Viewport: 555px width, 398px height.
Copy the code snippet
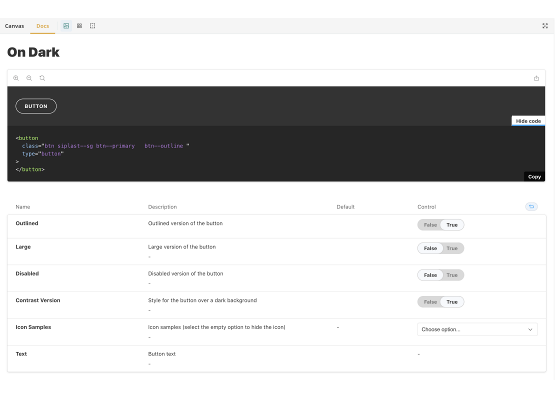(534, 177)
